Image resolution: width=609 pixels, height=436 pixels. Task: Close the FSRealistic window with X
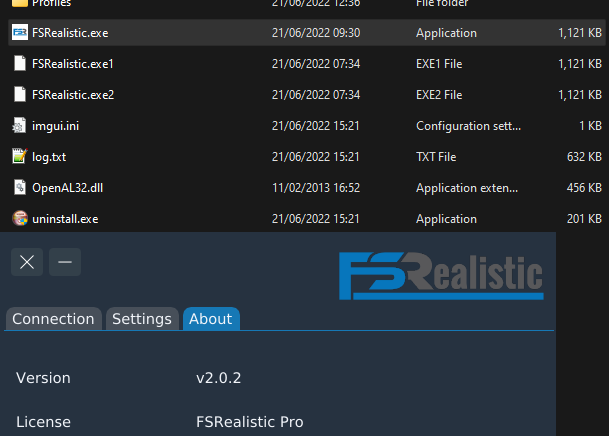click(27, 262)
